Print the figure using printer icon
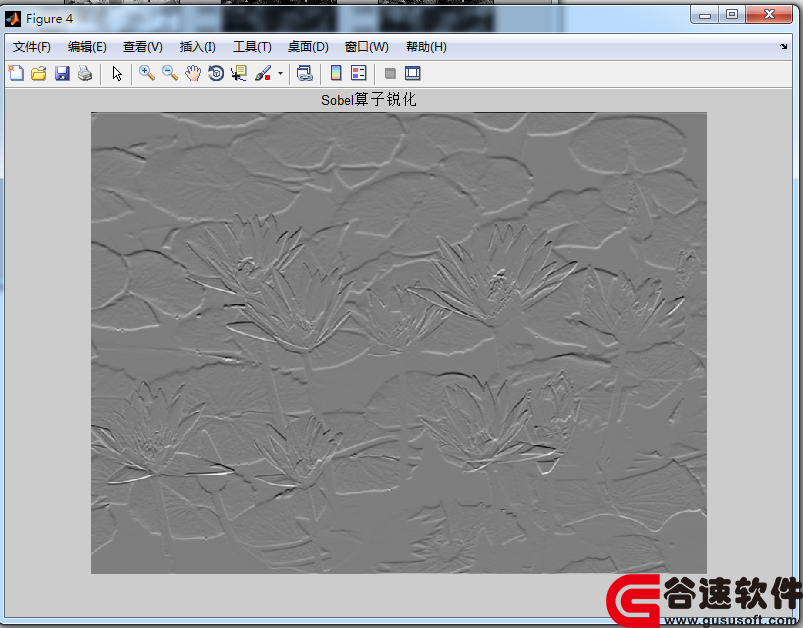 coord(85,73)
